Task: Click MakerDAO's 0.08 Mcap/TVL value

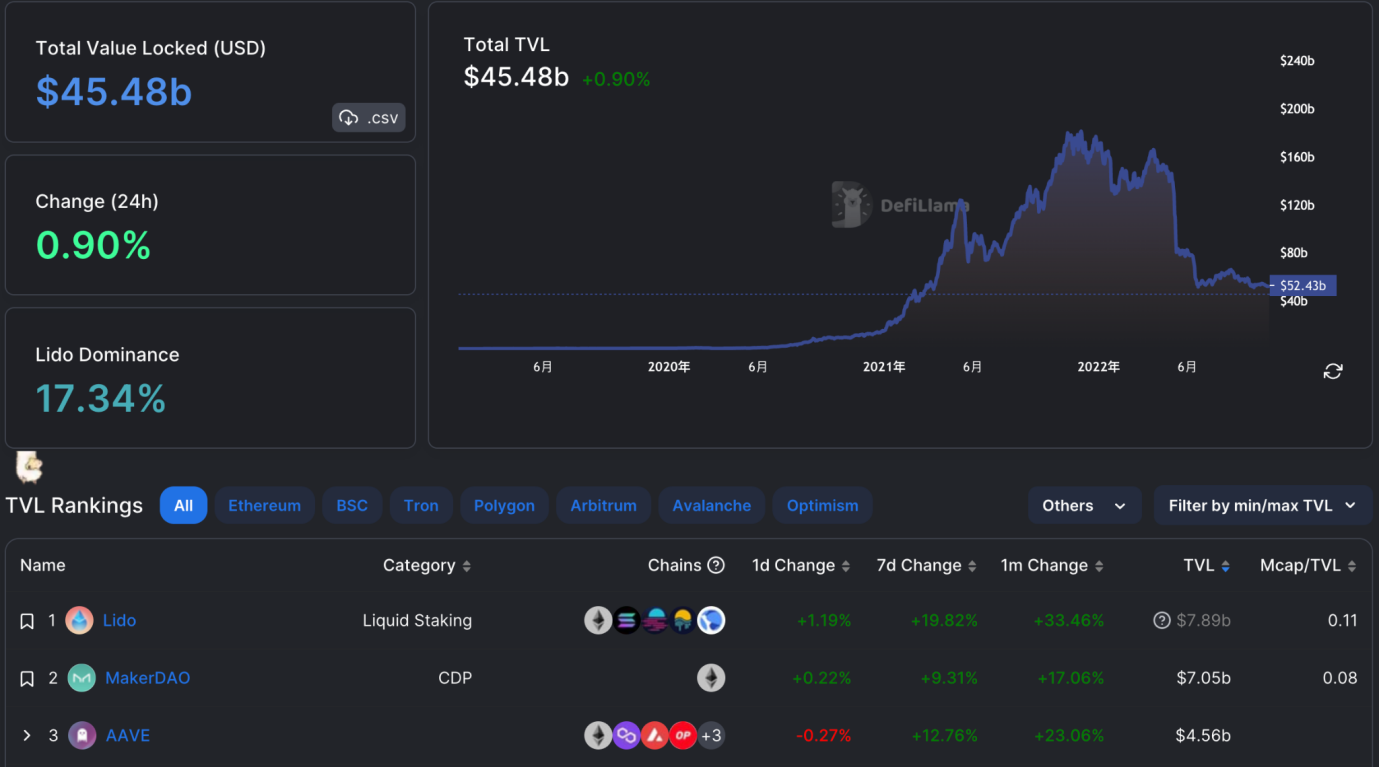Action: click(x=1340, y=678)
